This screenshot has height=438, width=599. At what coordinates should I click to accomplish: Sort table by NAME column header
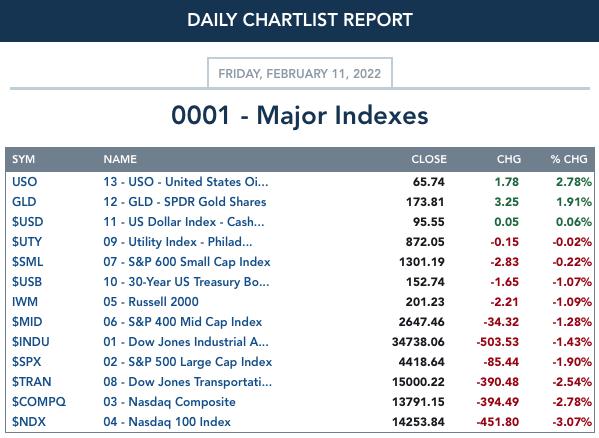[x=120, y=159]
